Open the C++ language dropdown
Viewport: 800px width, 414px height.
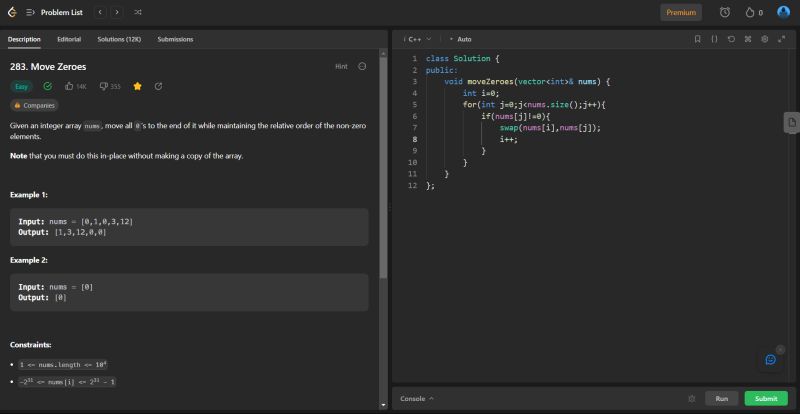(418, 39)
